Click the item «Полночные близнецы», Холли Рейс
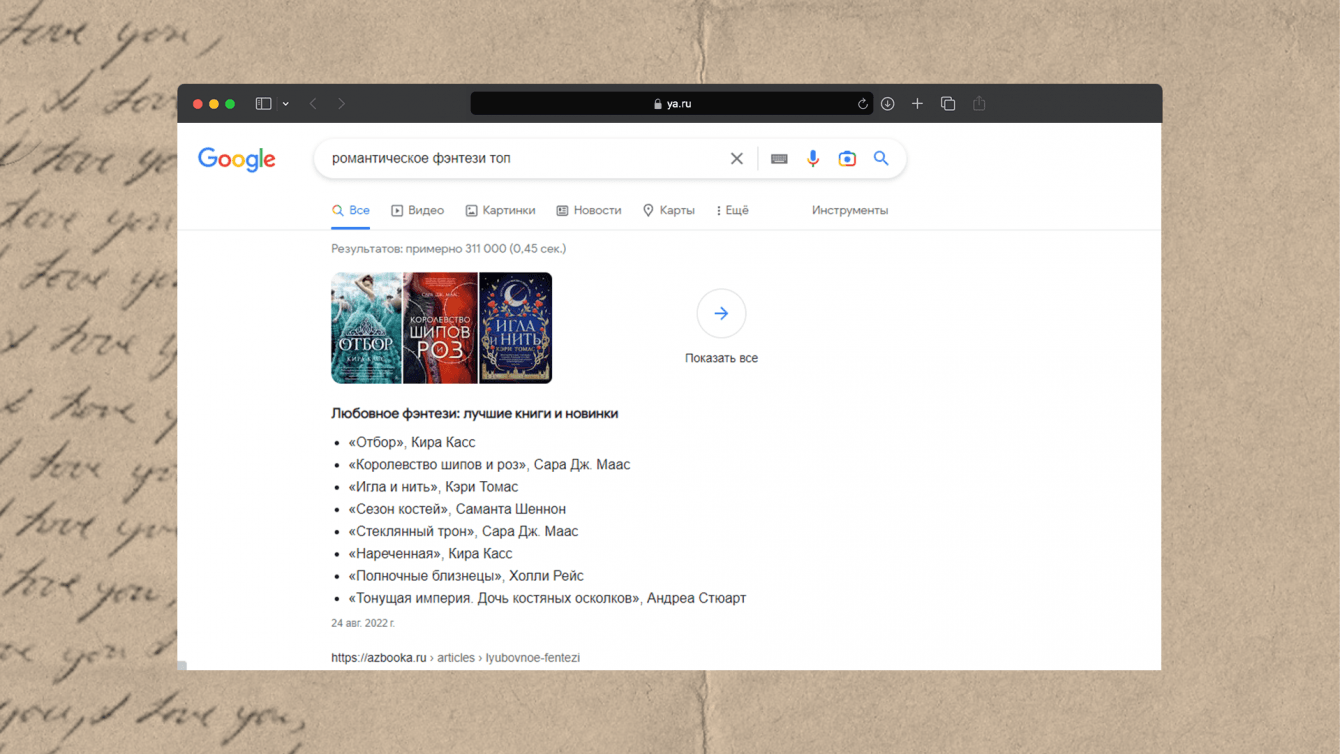Viewport: 1340px width, 754px height. (466, 576)
